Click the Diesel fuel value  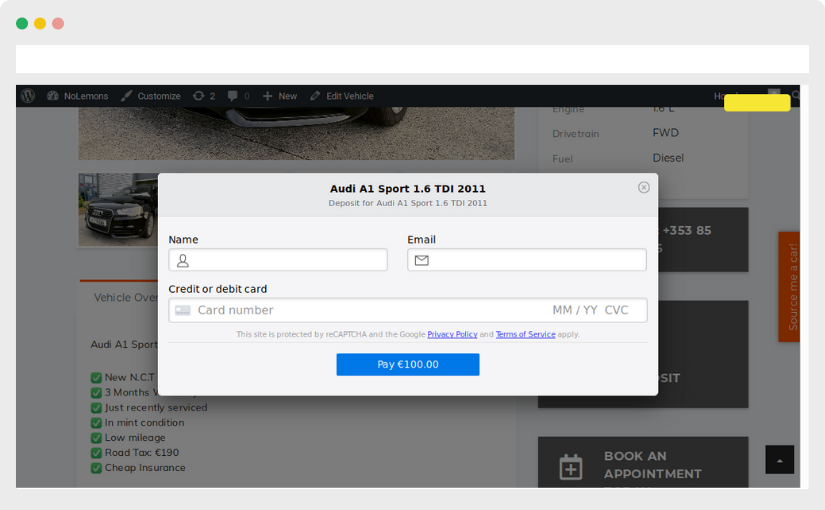click(668, 158)
